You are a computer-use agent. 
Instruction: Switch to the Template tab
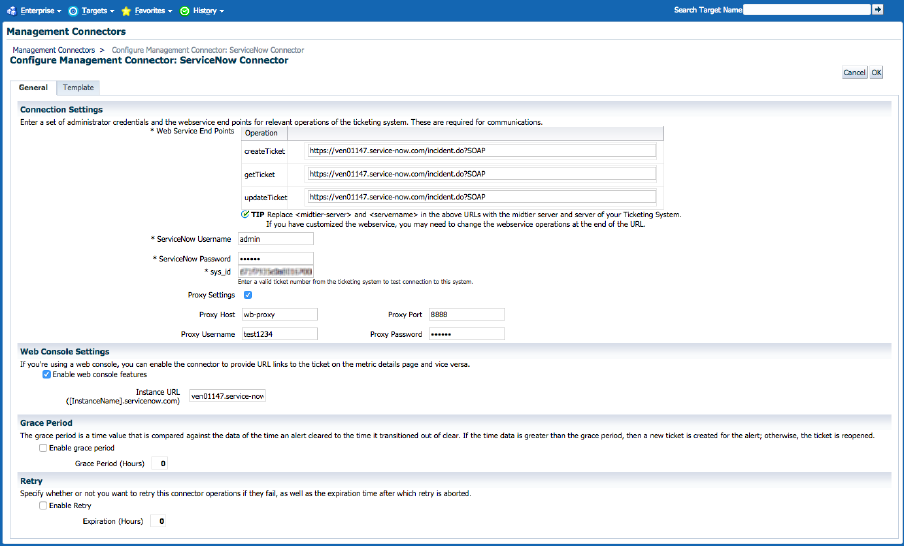pyautogui.click(x=78, y=88)
